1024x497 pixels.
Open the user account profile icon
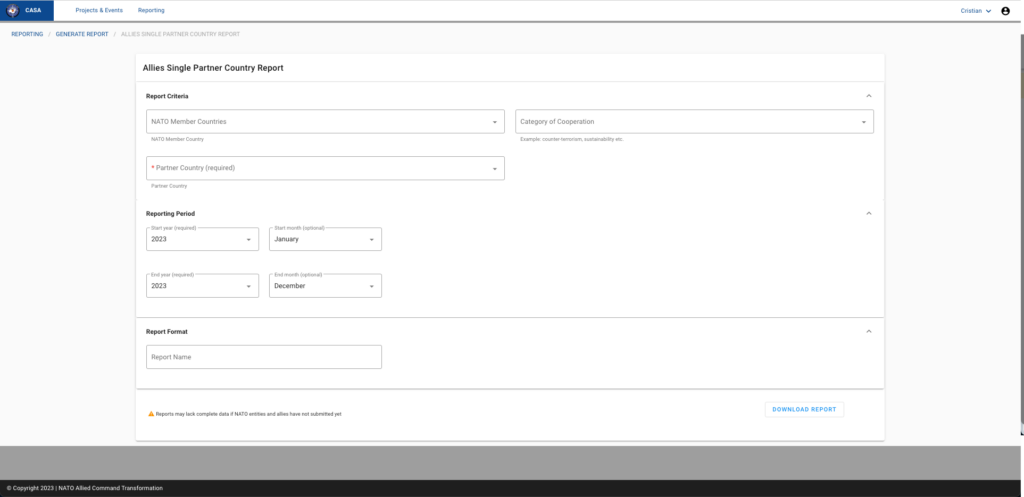pyautogui.click(x=1005, y=11)
